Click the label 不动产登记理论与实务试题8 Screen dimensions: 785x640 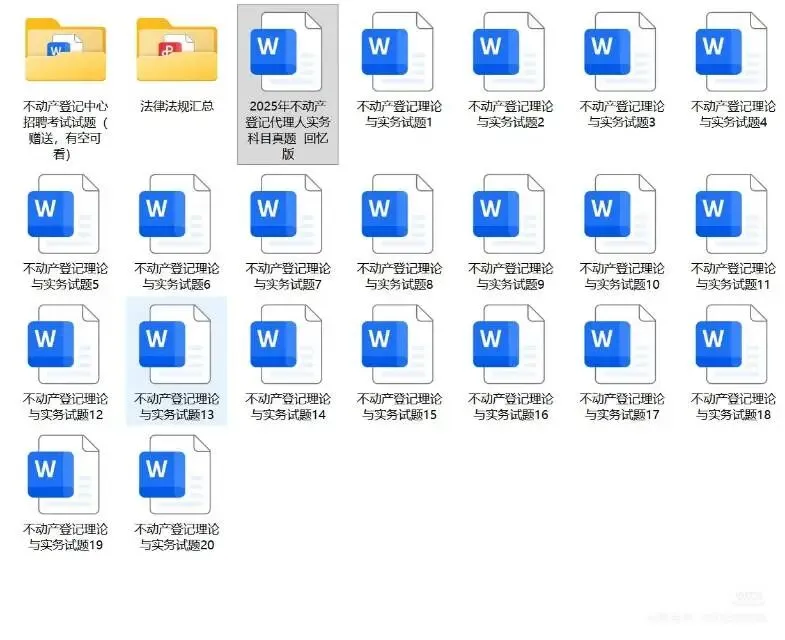click(399, 276)
